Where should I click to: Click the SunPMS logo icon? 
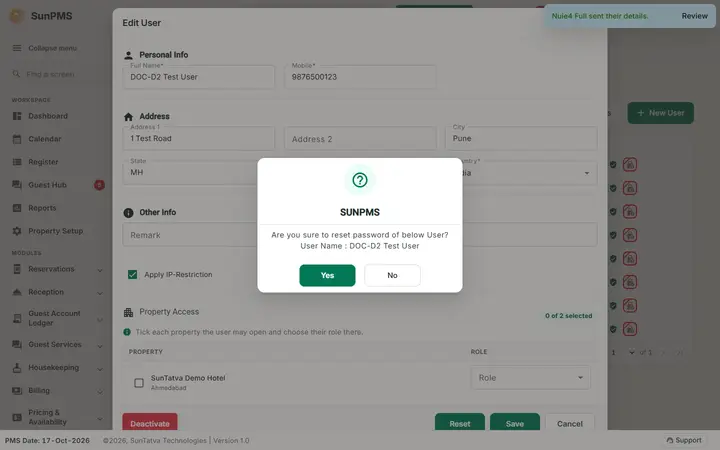(x=17, y=16)
